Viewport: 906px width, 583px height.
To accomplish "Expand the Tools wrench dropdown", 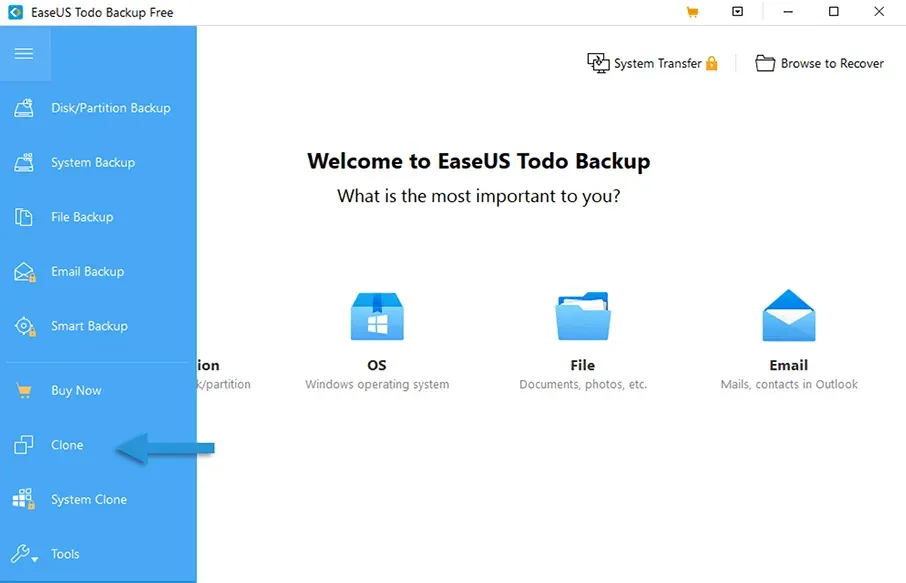I will click(24, 554).
